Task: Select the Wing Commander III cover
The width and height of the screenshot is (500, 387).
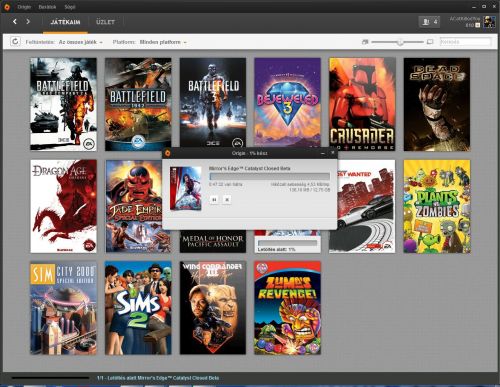Action: [x=213, y=308]
